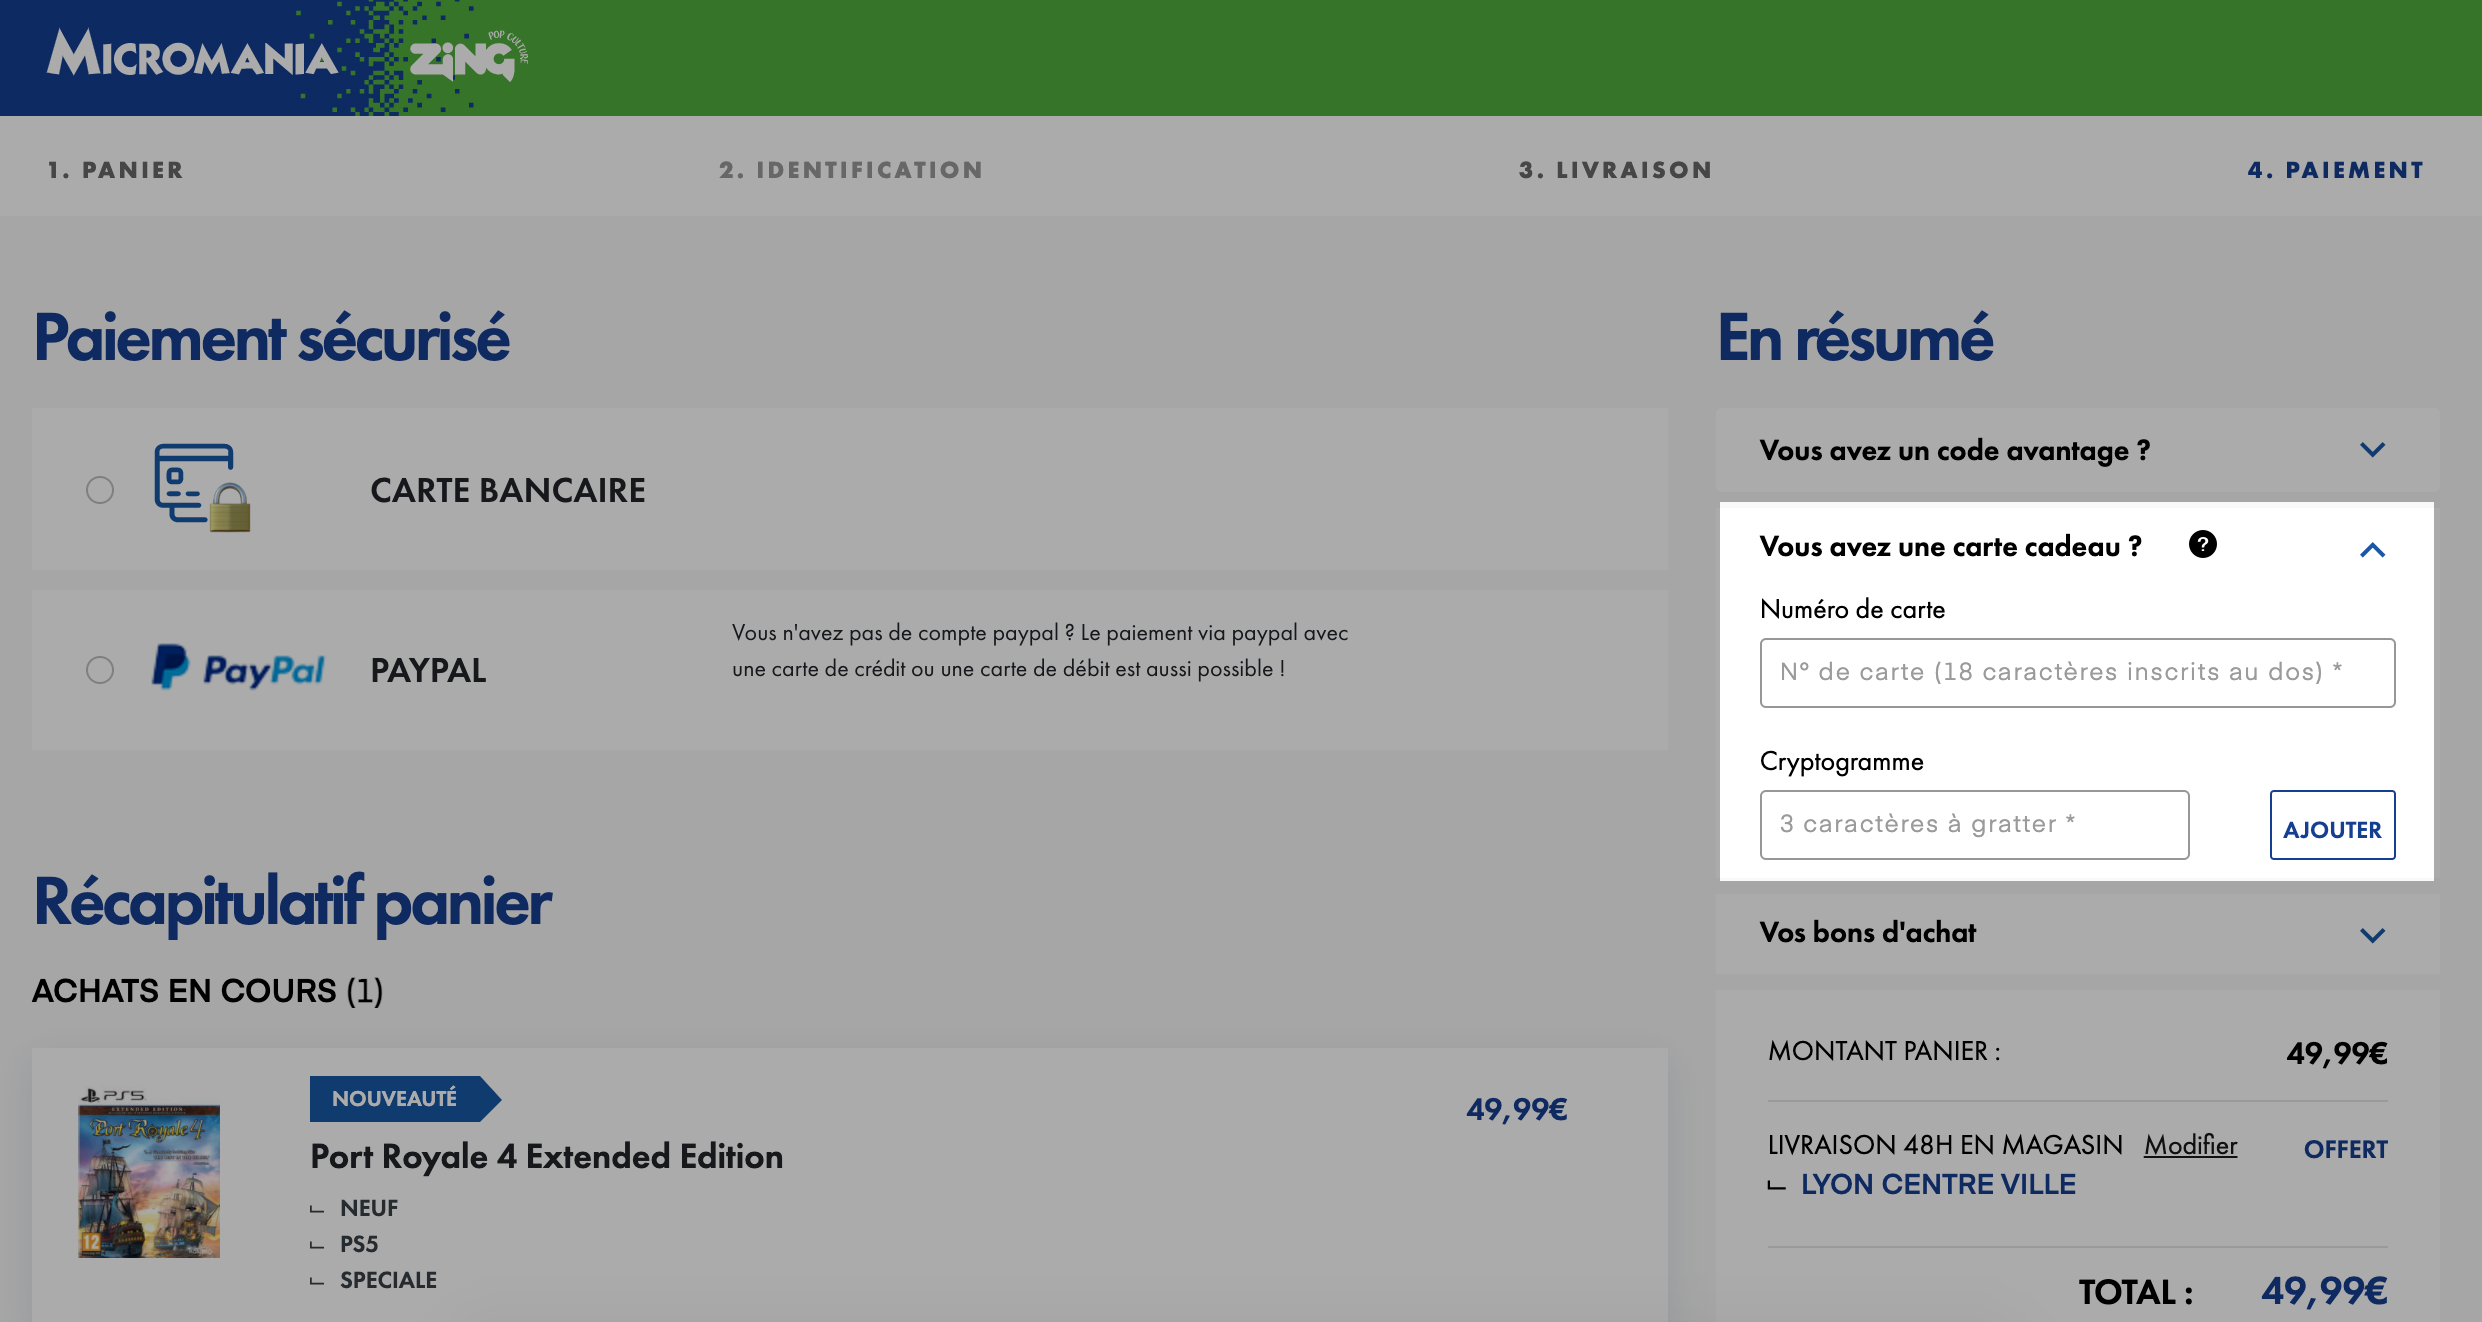The width and height of the screenshot is (2482, 1322).
Task: Go to the 3. Livraison step
Action: click(x=1616, y=170)
